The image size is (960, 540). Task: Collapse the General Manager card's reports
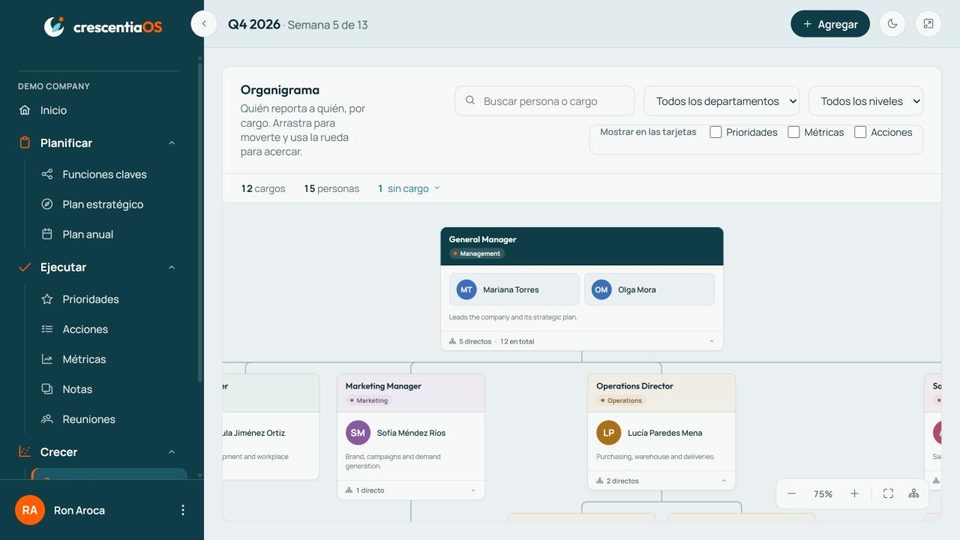point(711,341)
